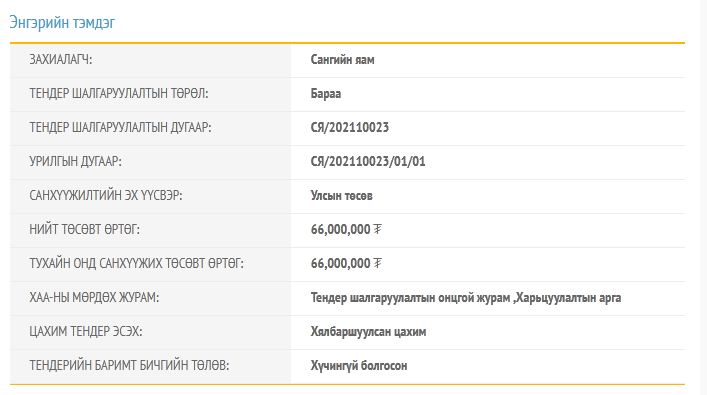
Task: Select tender number СЯ/202110023
Action: 349,128
